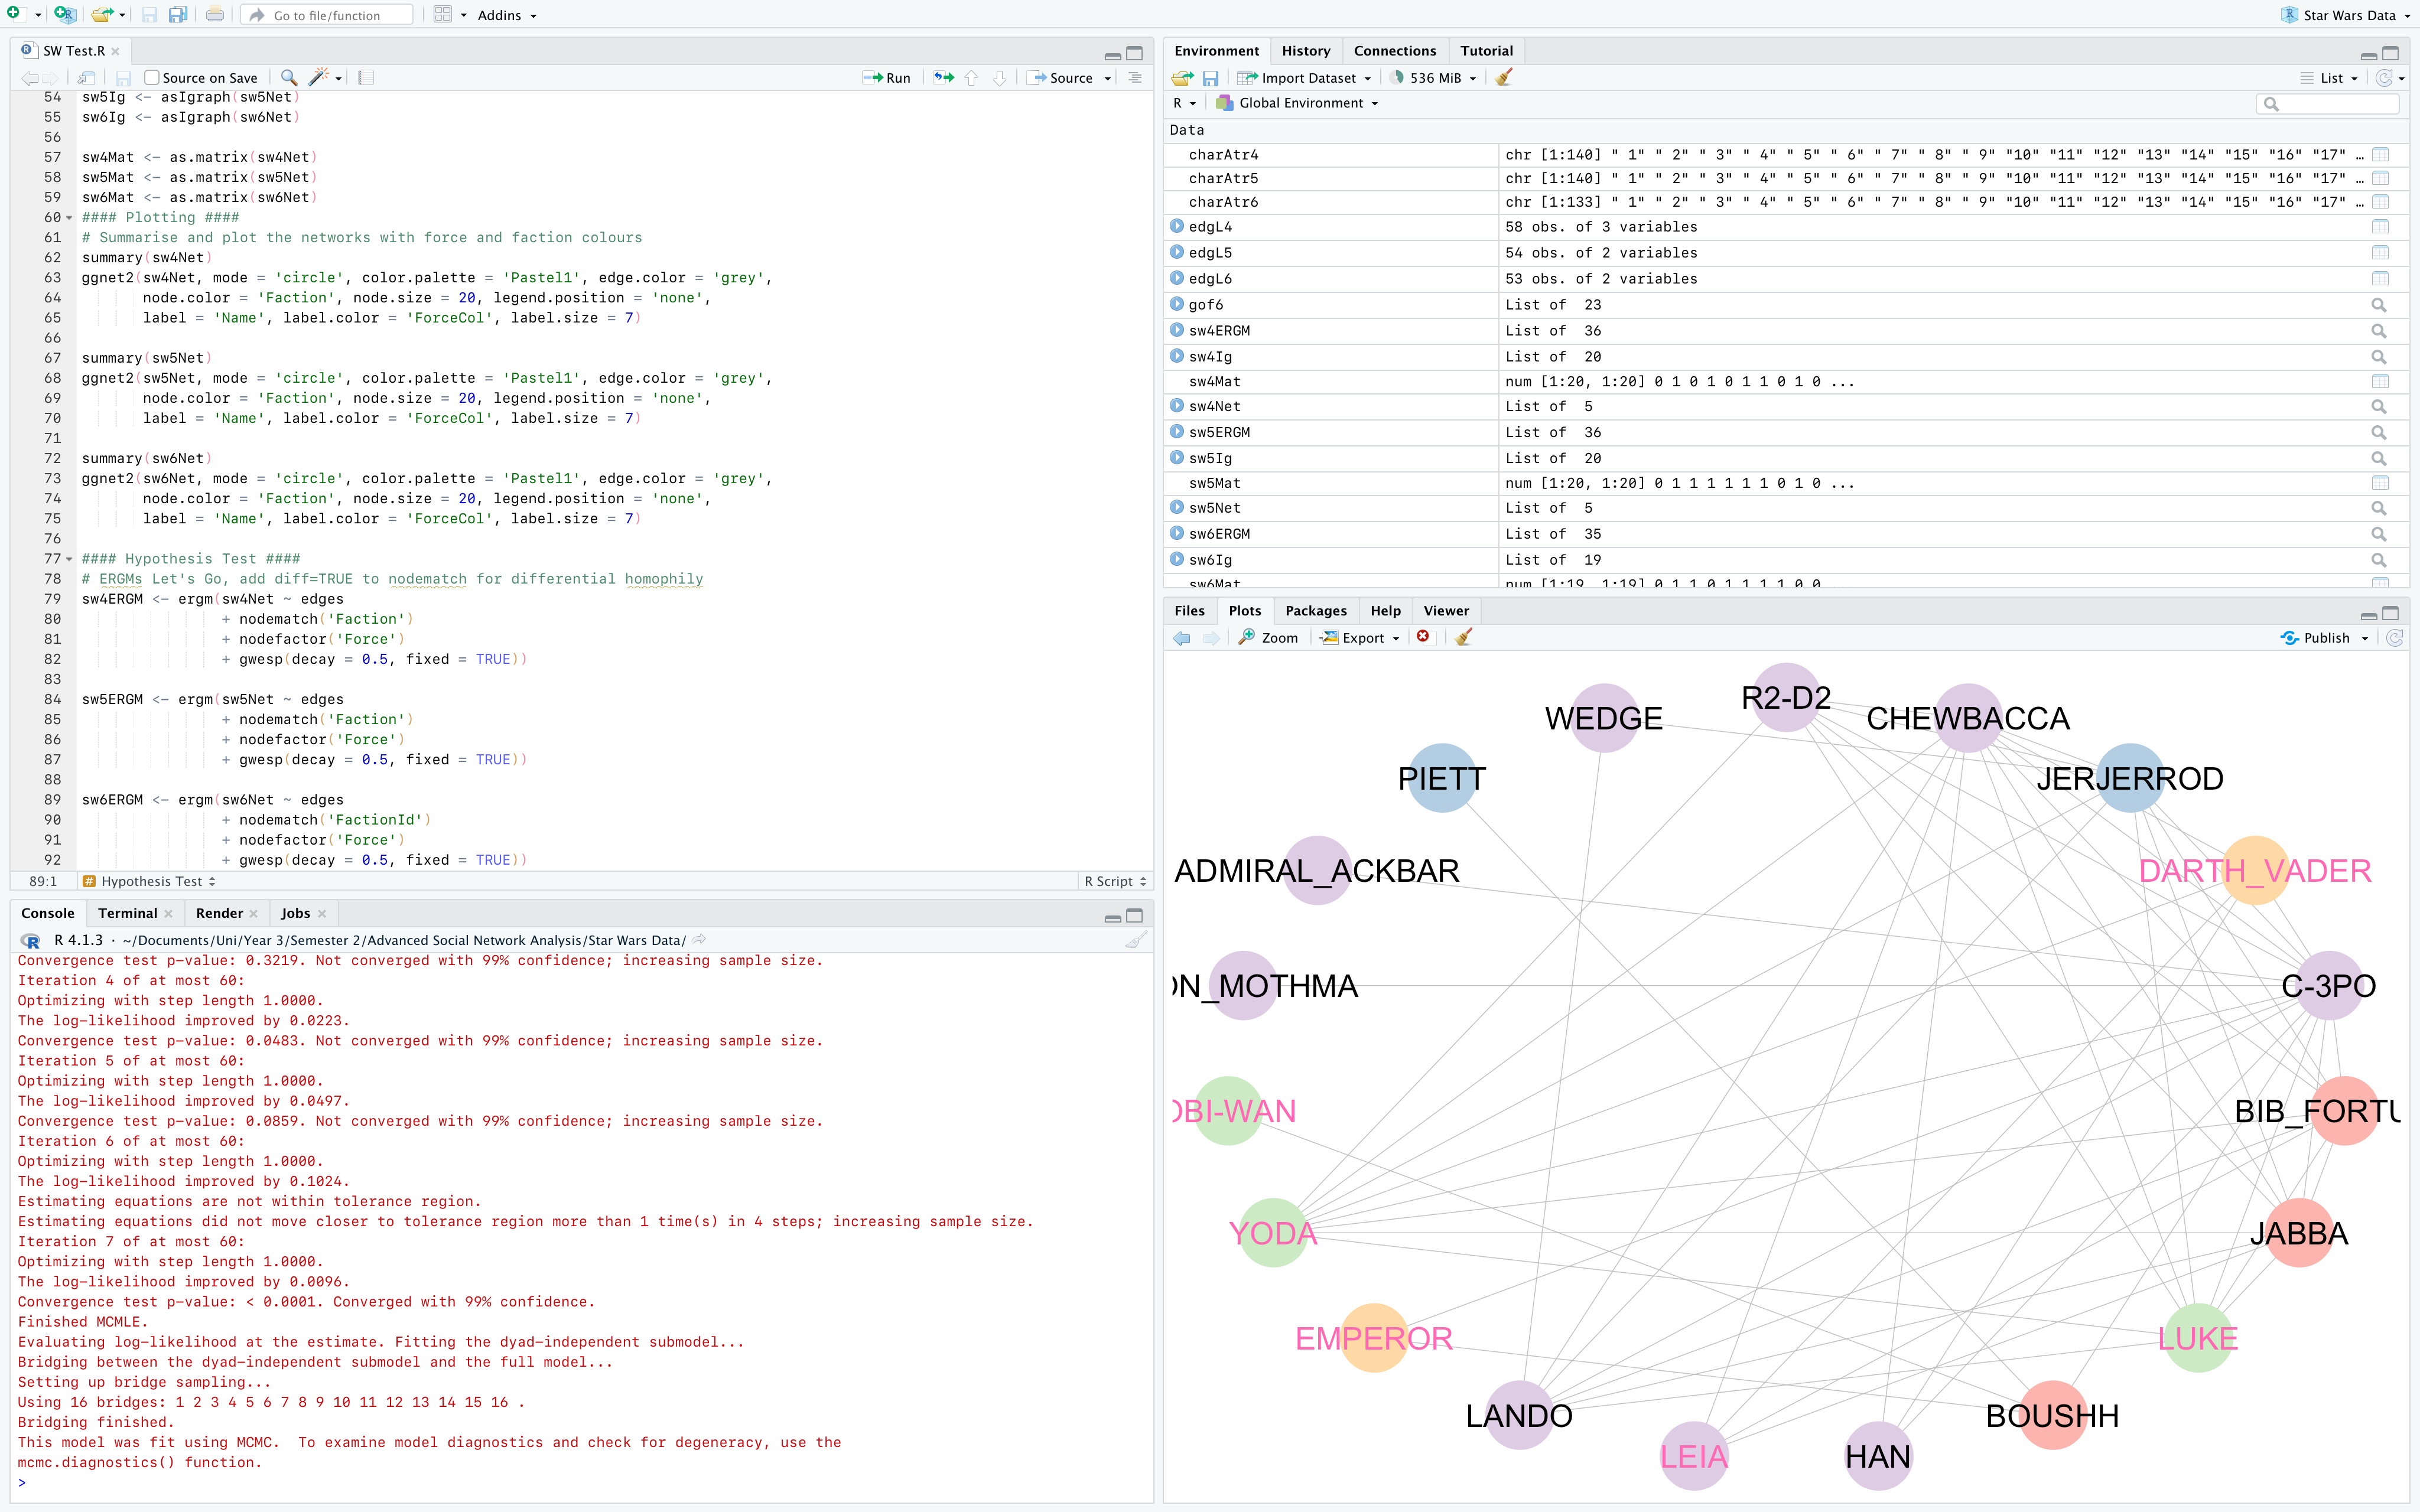2420x1512 pixels.
Task: Open the Hypothesis Test section navigator
Action: (150, 881)
